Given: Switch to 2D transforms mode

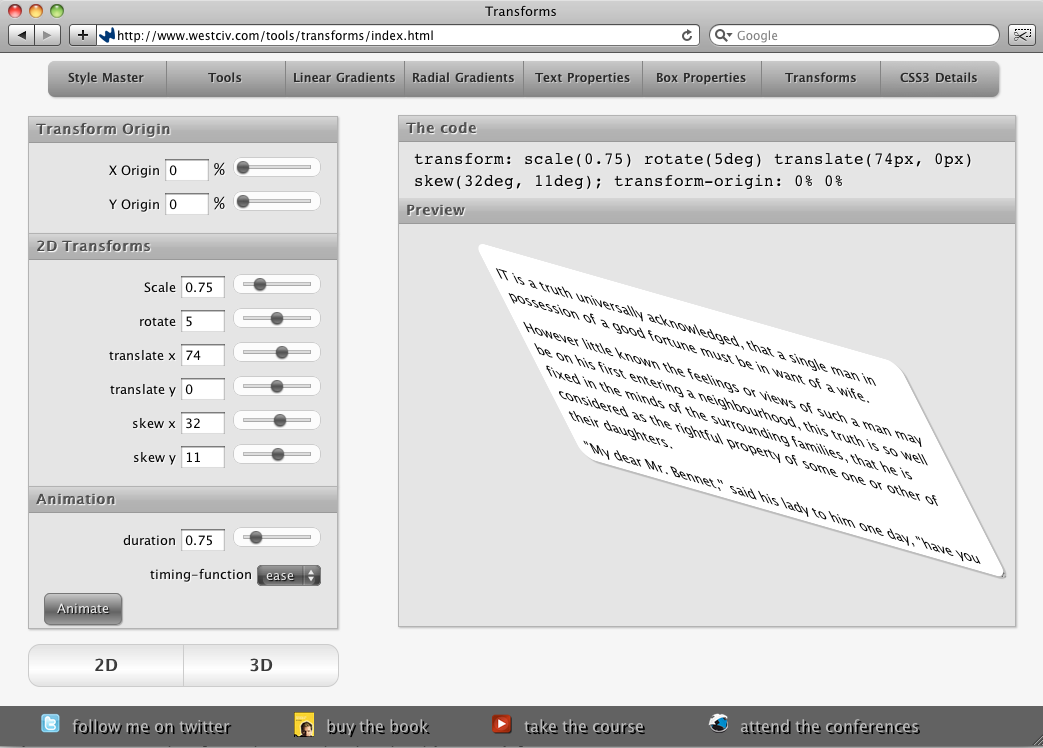Looking at the screenshot, I should [106, 665].
